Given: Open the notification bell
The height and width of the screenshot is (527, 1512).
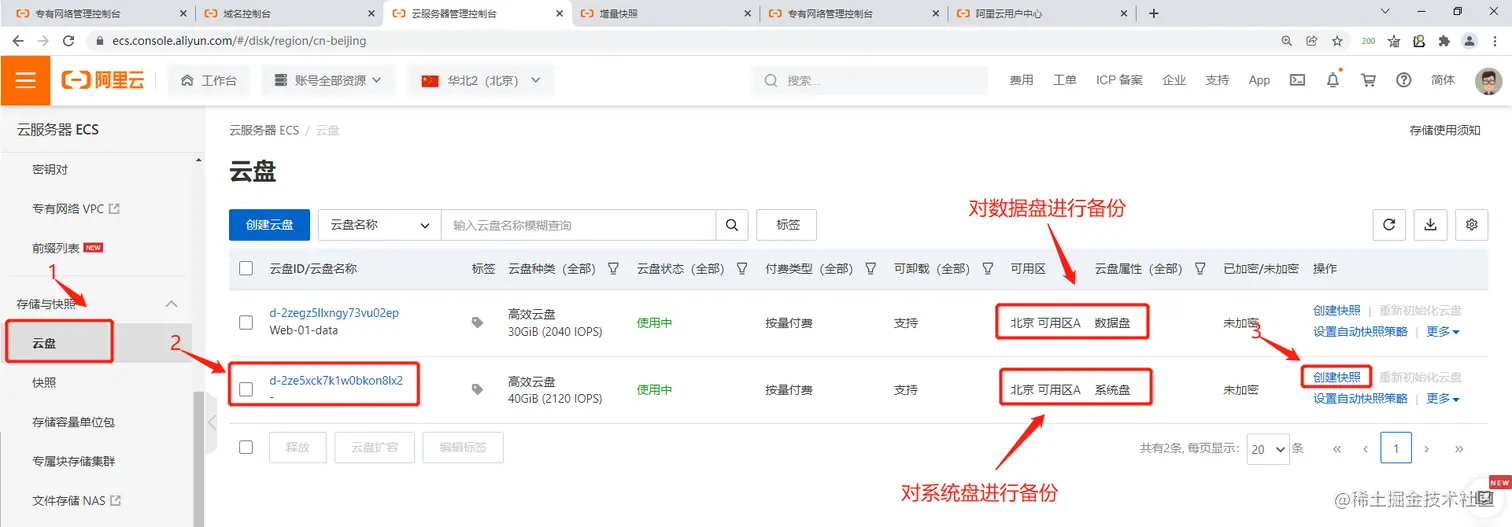Looking at the screenshot, I should [x=1333, y=80].
